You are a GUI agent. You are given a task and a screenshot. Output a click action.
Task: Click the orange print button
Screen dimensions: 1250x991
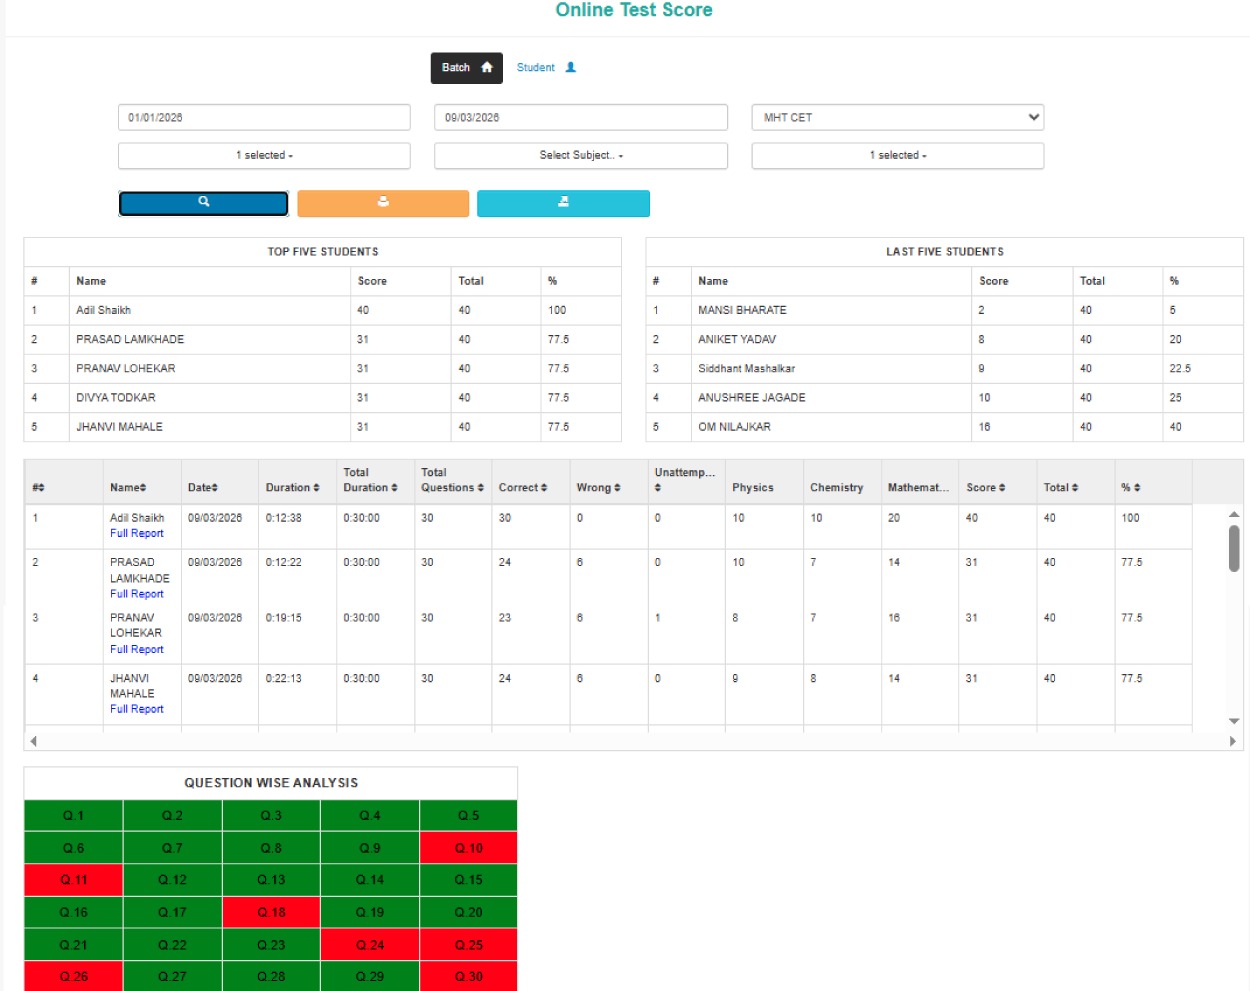(383, 203)
